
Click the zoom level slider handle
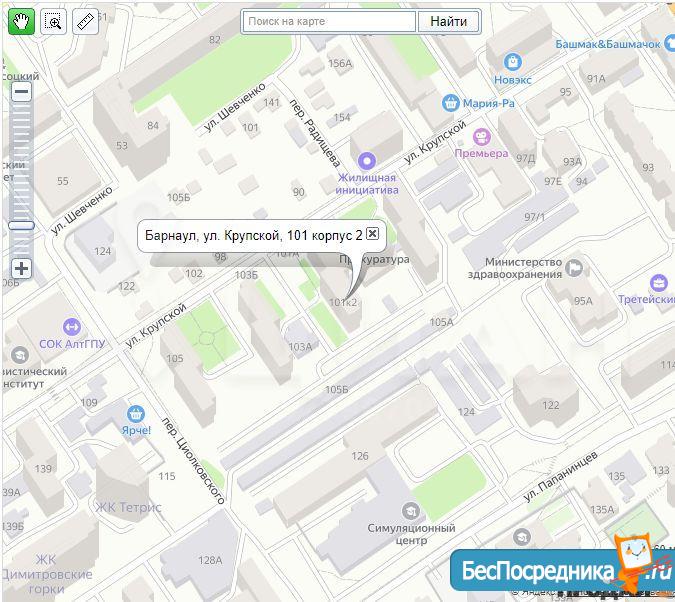click(x=21, y=225)
